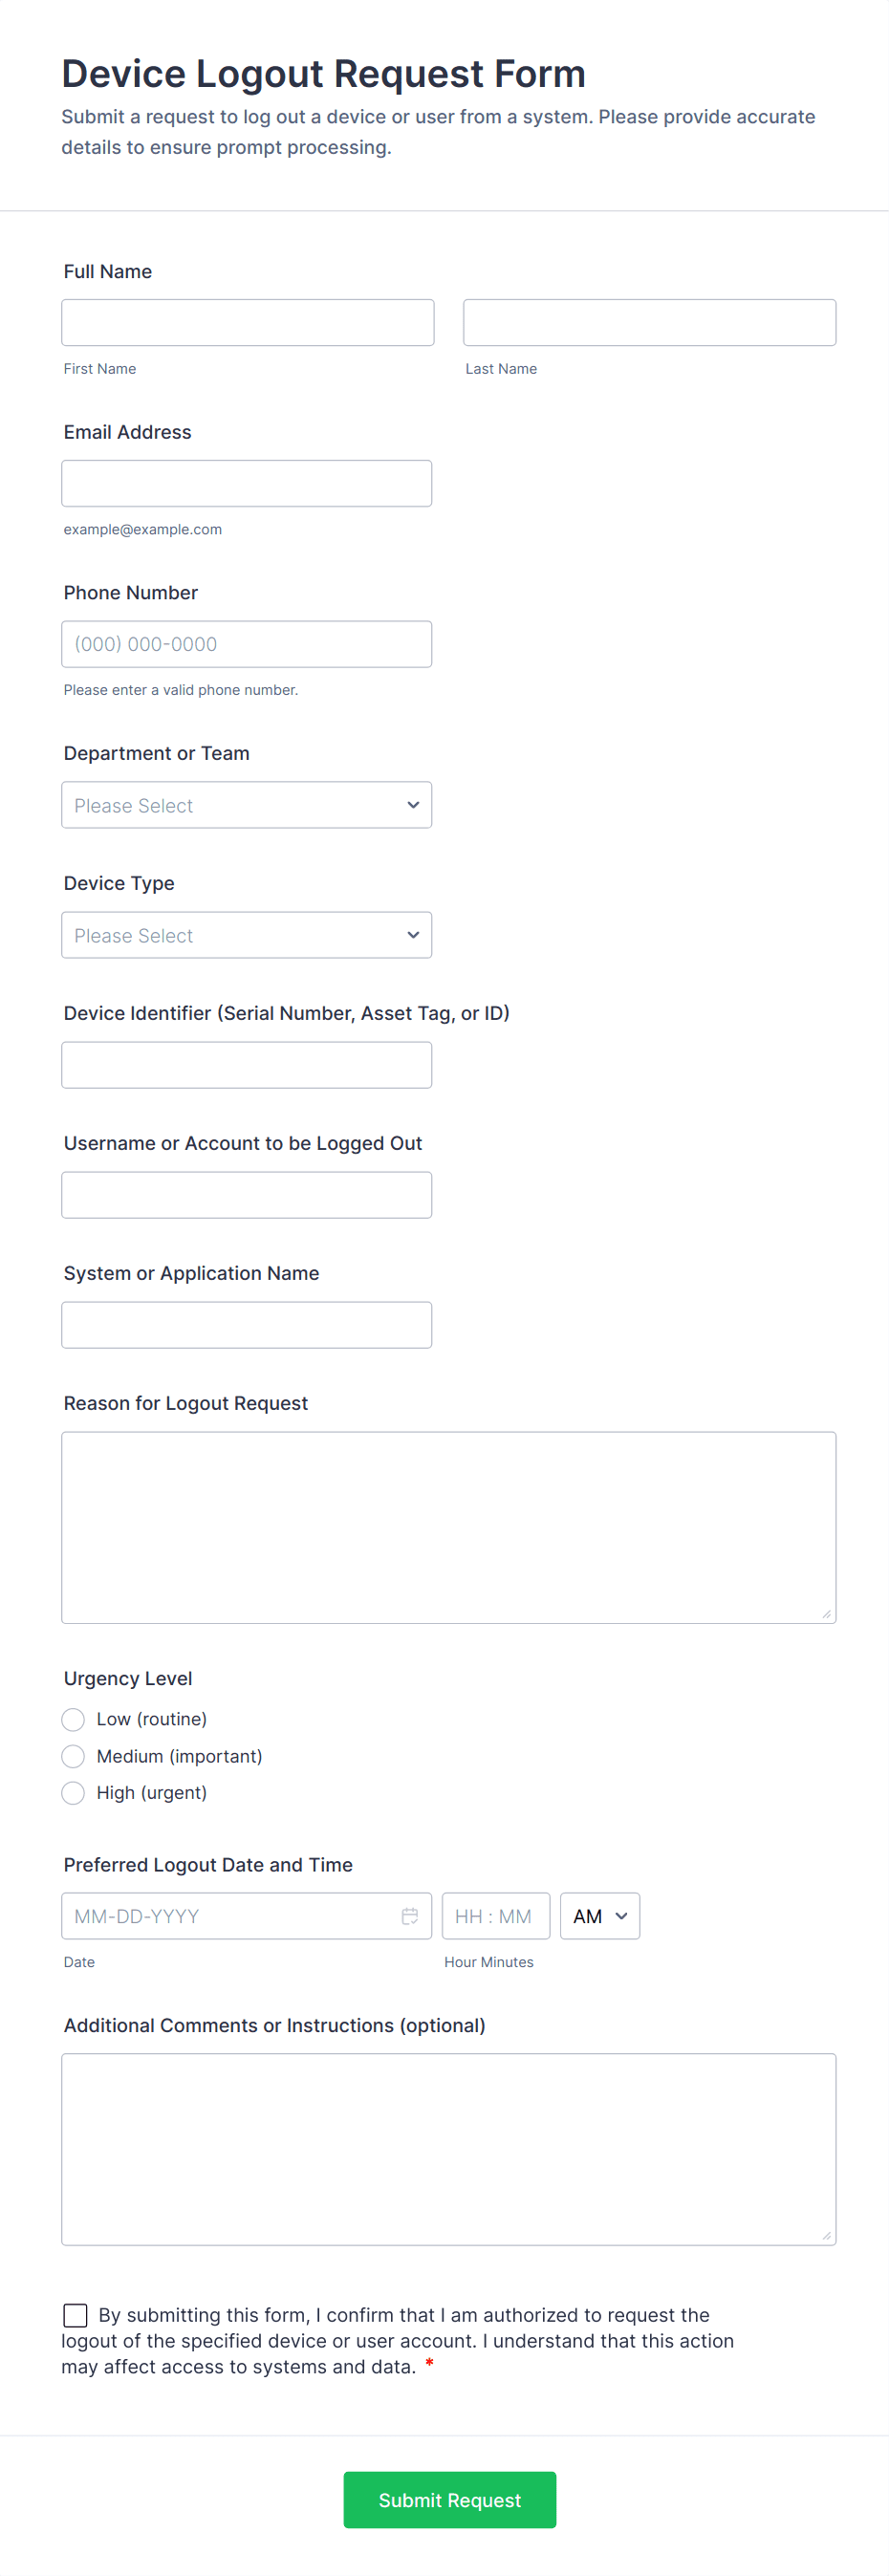Viewport: 889px width, 2576px height.
Task: Click the First Name input field
Action: (x=247, y=323)
